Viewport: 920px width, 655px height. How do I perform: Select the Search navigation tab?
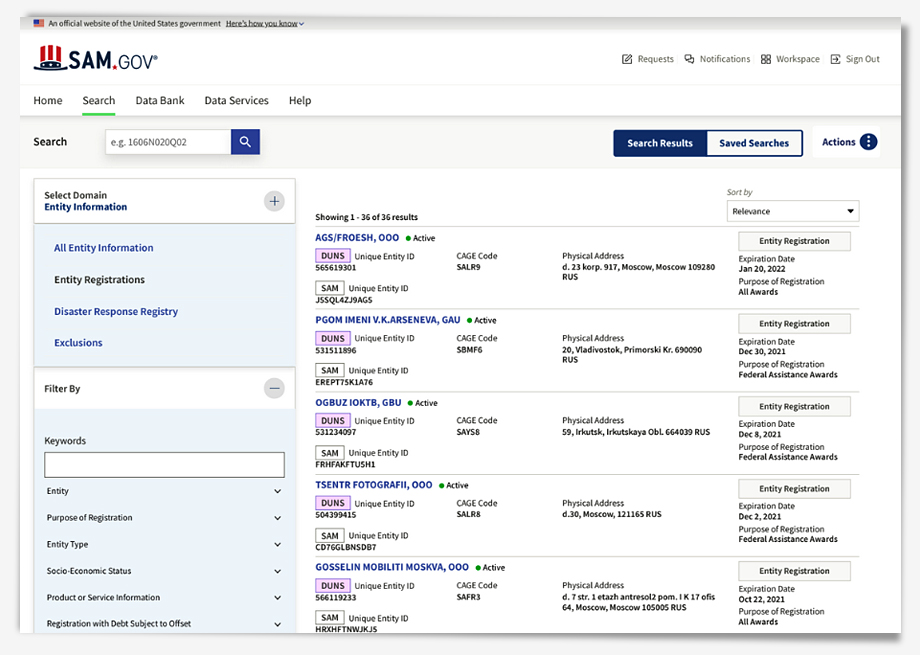tap(99, 100)
